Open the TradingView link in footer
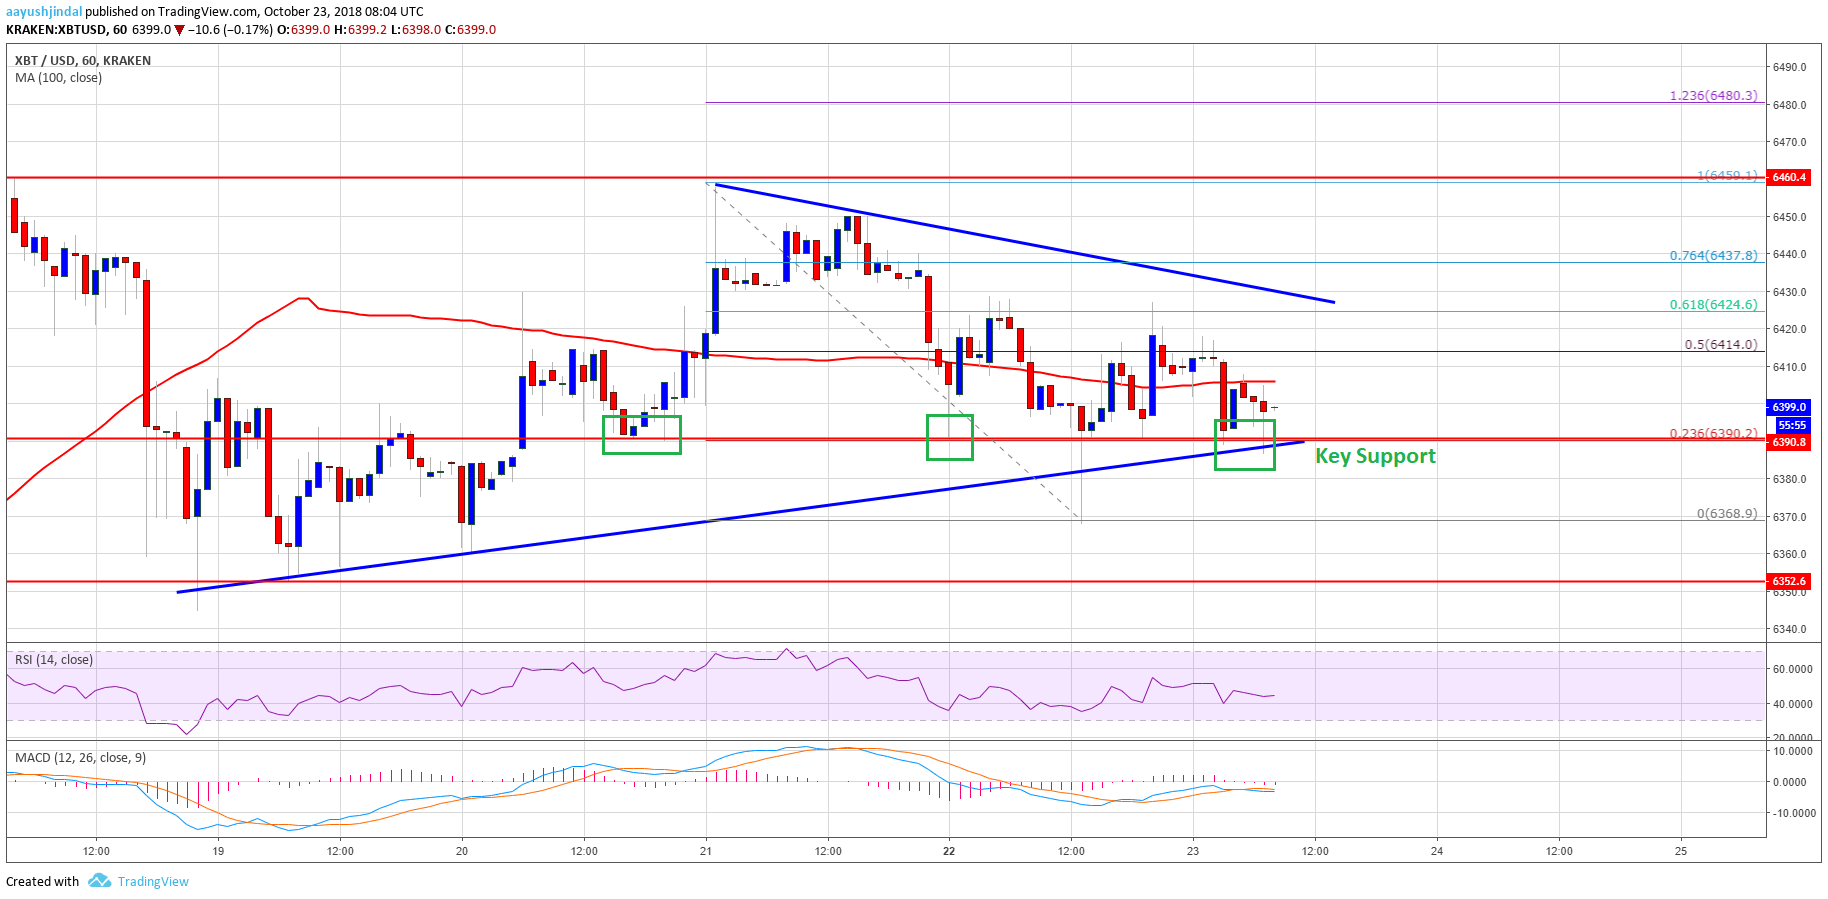 click(x=153, y=881)
